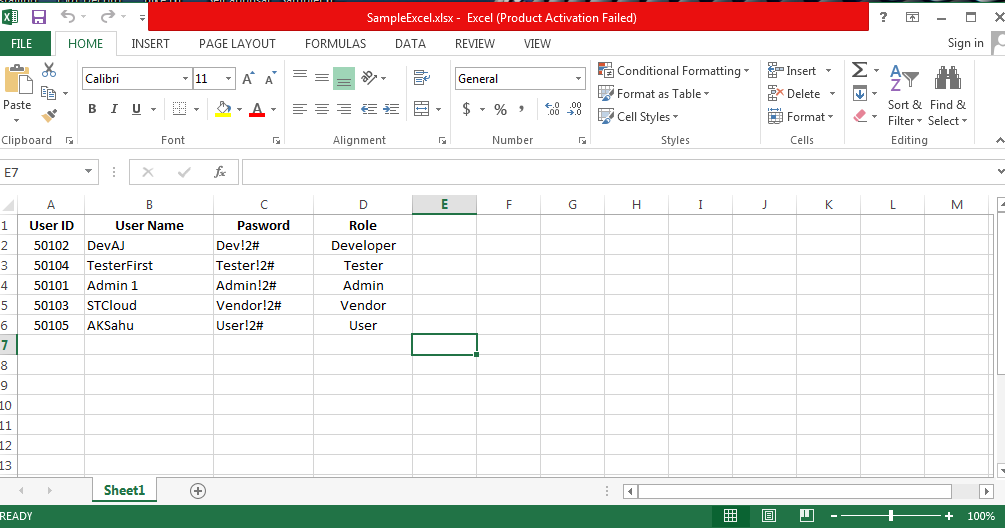1005x528 pixels.
Task: Open the Name Box dropdown arrow
Action: (x=88, y=172)
